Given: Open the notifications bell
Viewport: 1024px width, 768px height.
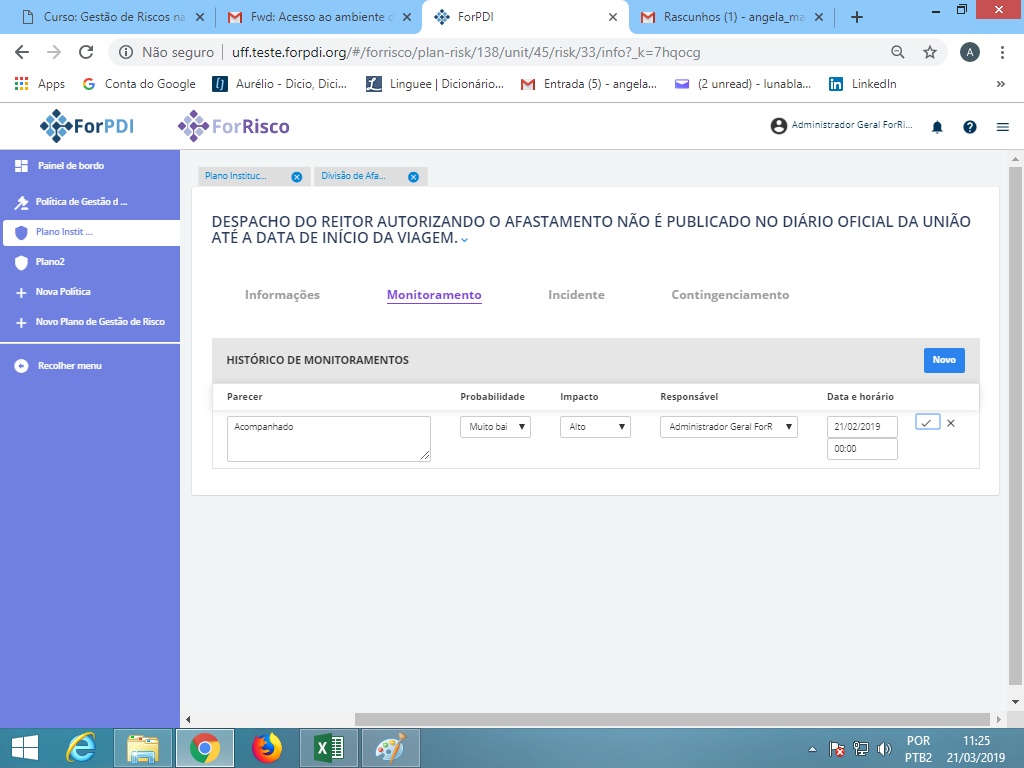Looking at the screenshot, I should click(937, 127).
